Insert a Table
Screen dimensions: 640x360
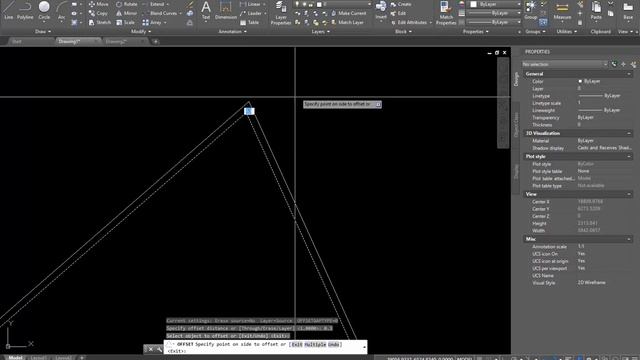(249, 22)
